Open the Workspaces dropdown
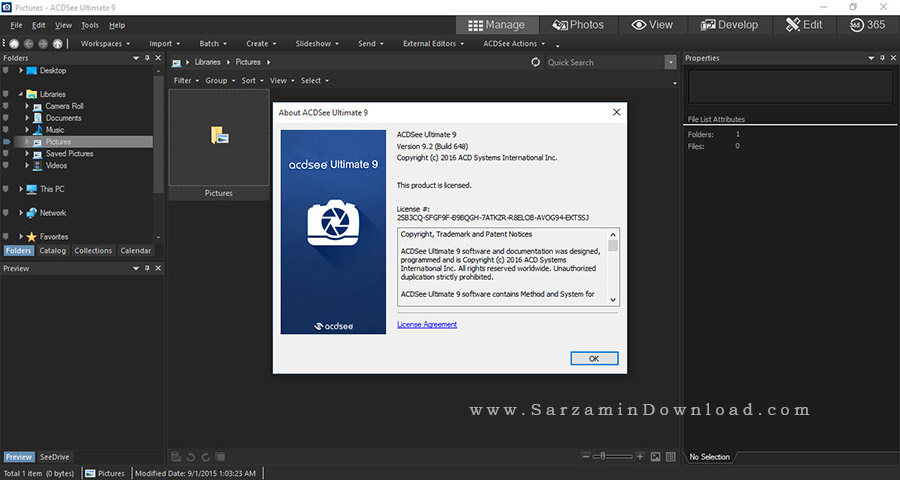 pos(105,44)
